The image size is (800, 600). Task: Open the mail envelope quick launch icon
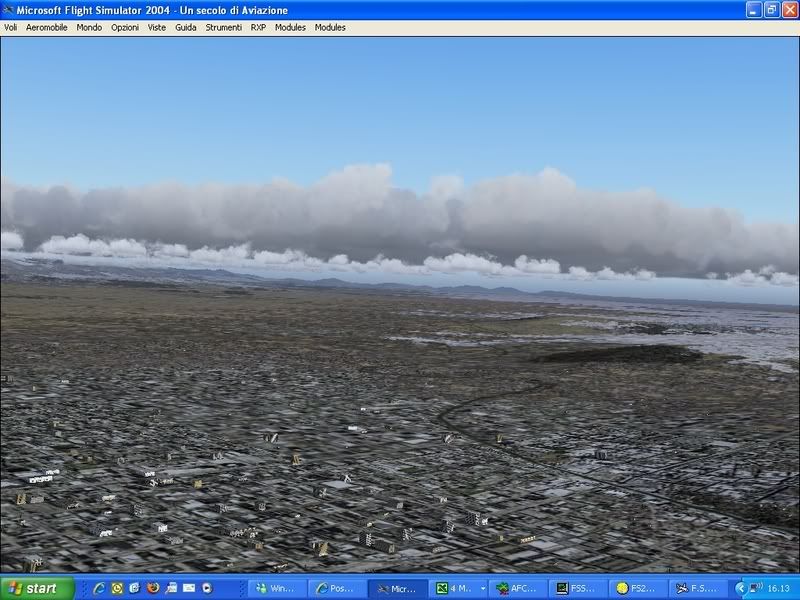(189, 588)
